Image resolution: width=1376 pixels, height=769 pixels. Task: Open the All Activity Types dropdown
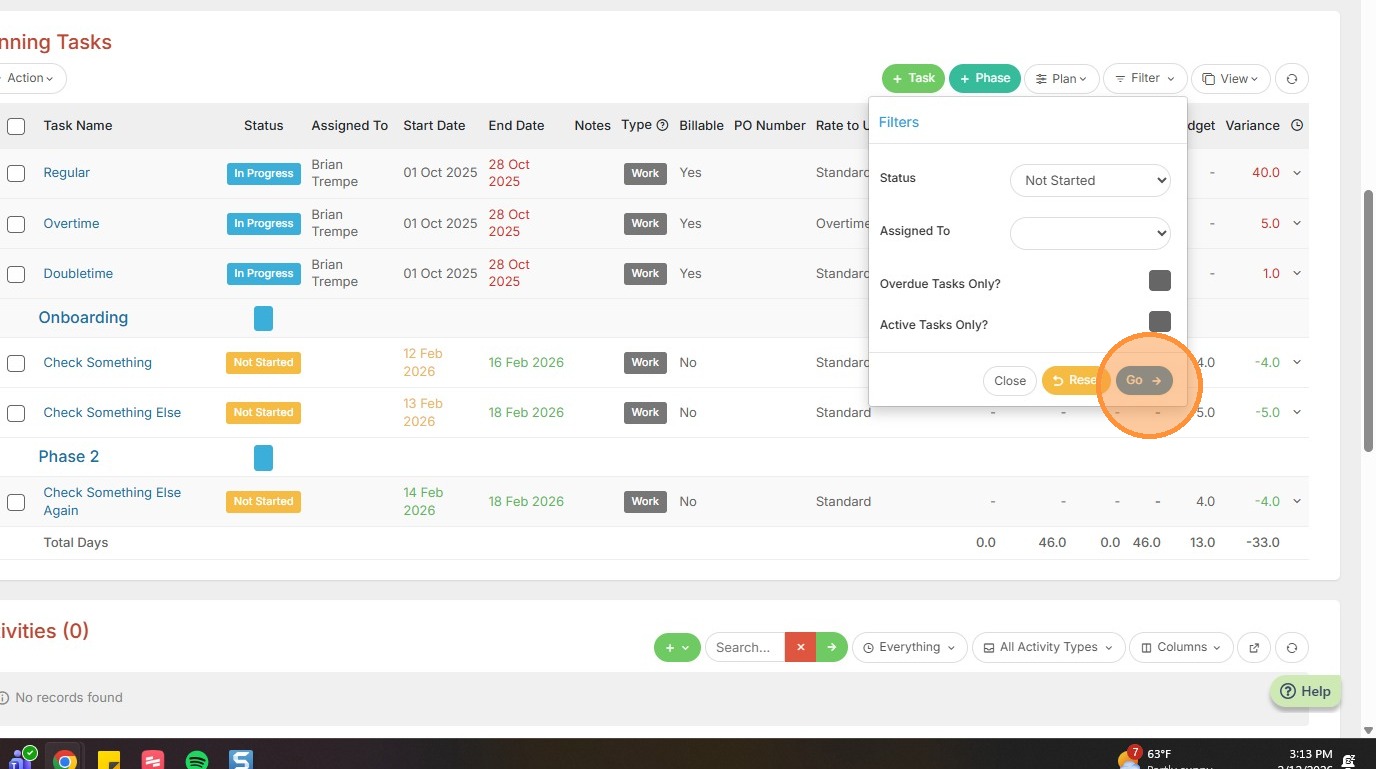(1049, 648)
